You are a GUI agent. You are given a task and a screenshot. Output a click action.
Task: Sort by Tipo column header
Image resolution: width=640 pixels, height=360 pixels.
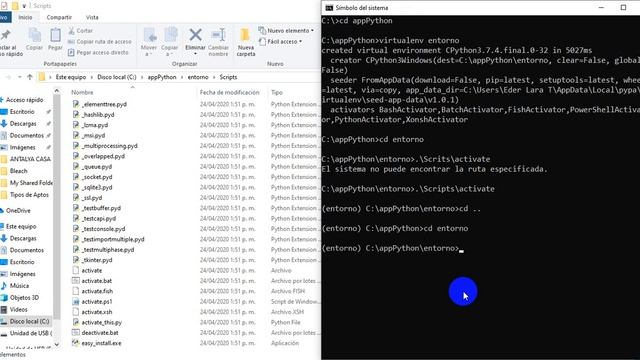pos(277,93)
